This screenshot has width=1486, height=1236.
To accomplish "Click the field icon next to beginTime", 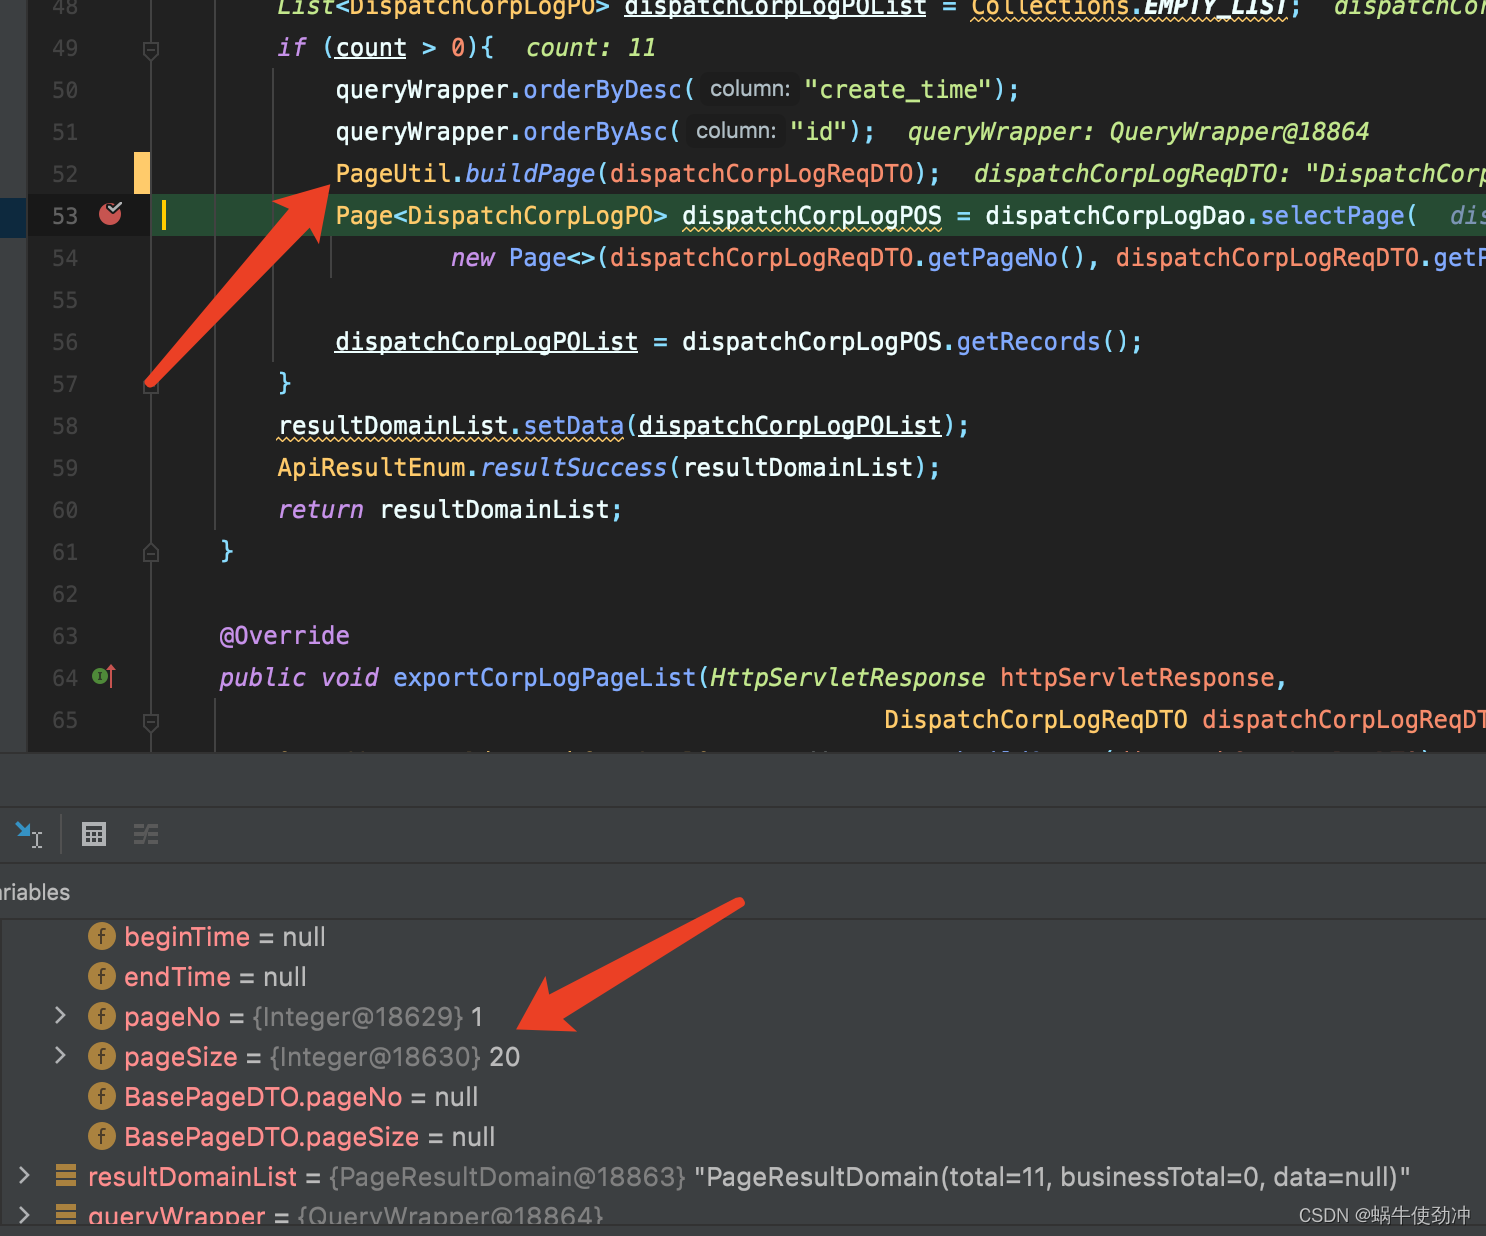I will [101, 936].
